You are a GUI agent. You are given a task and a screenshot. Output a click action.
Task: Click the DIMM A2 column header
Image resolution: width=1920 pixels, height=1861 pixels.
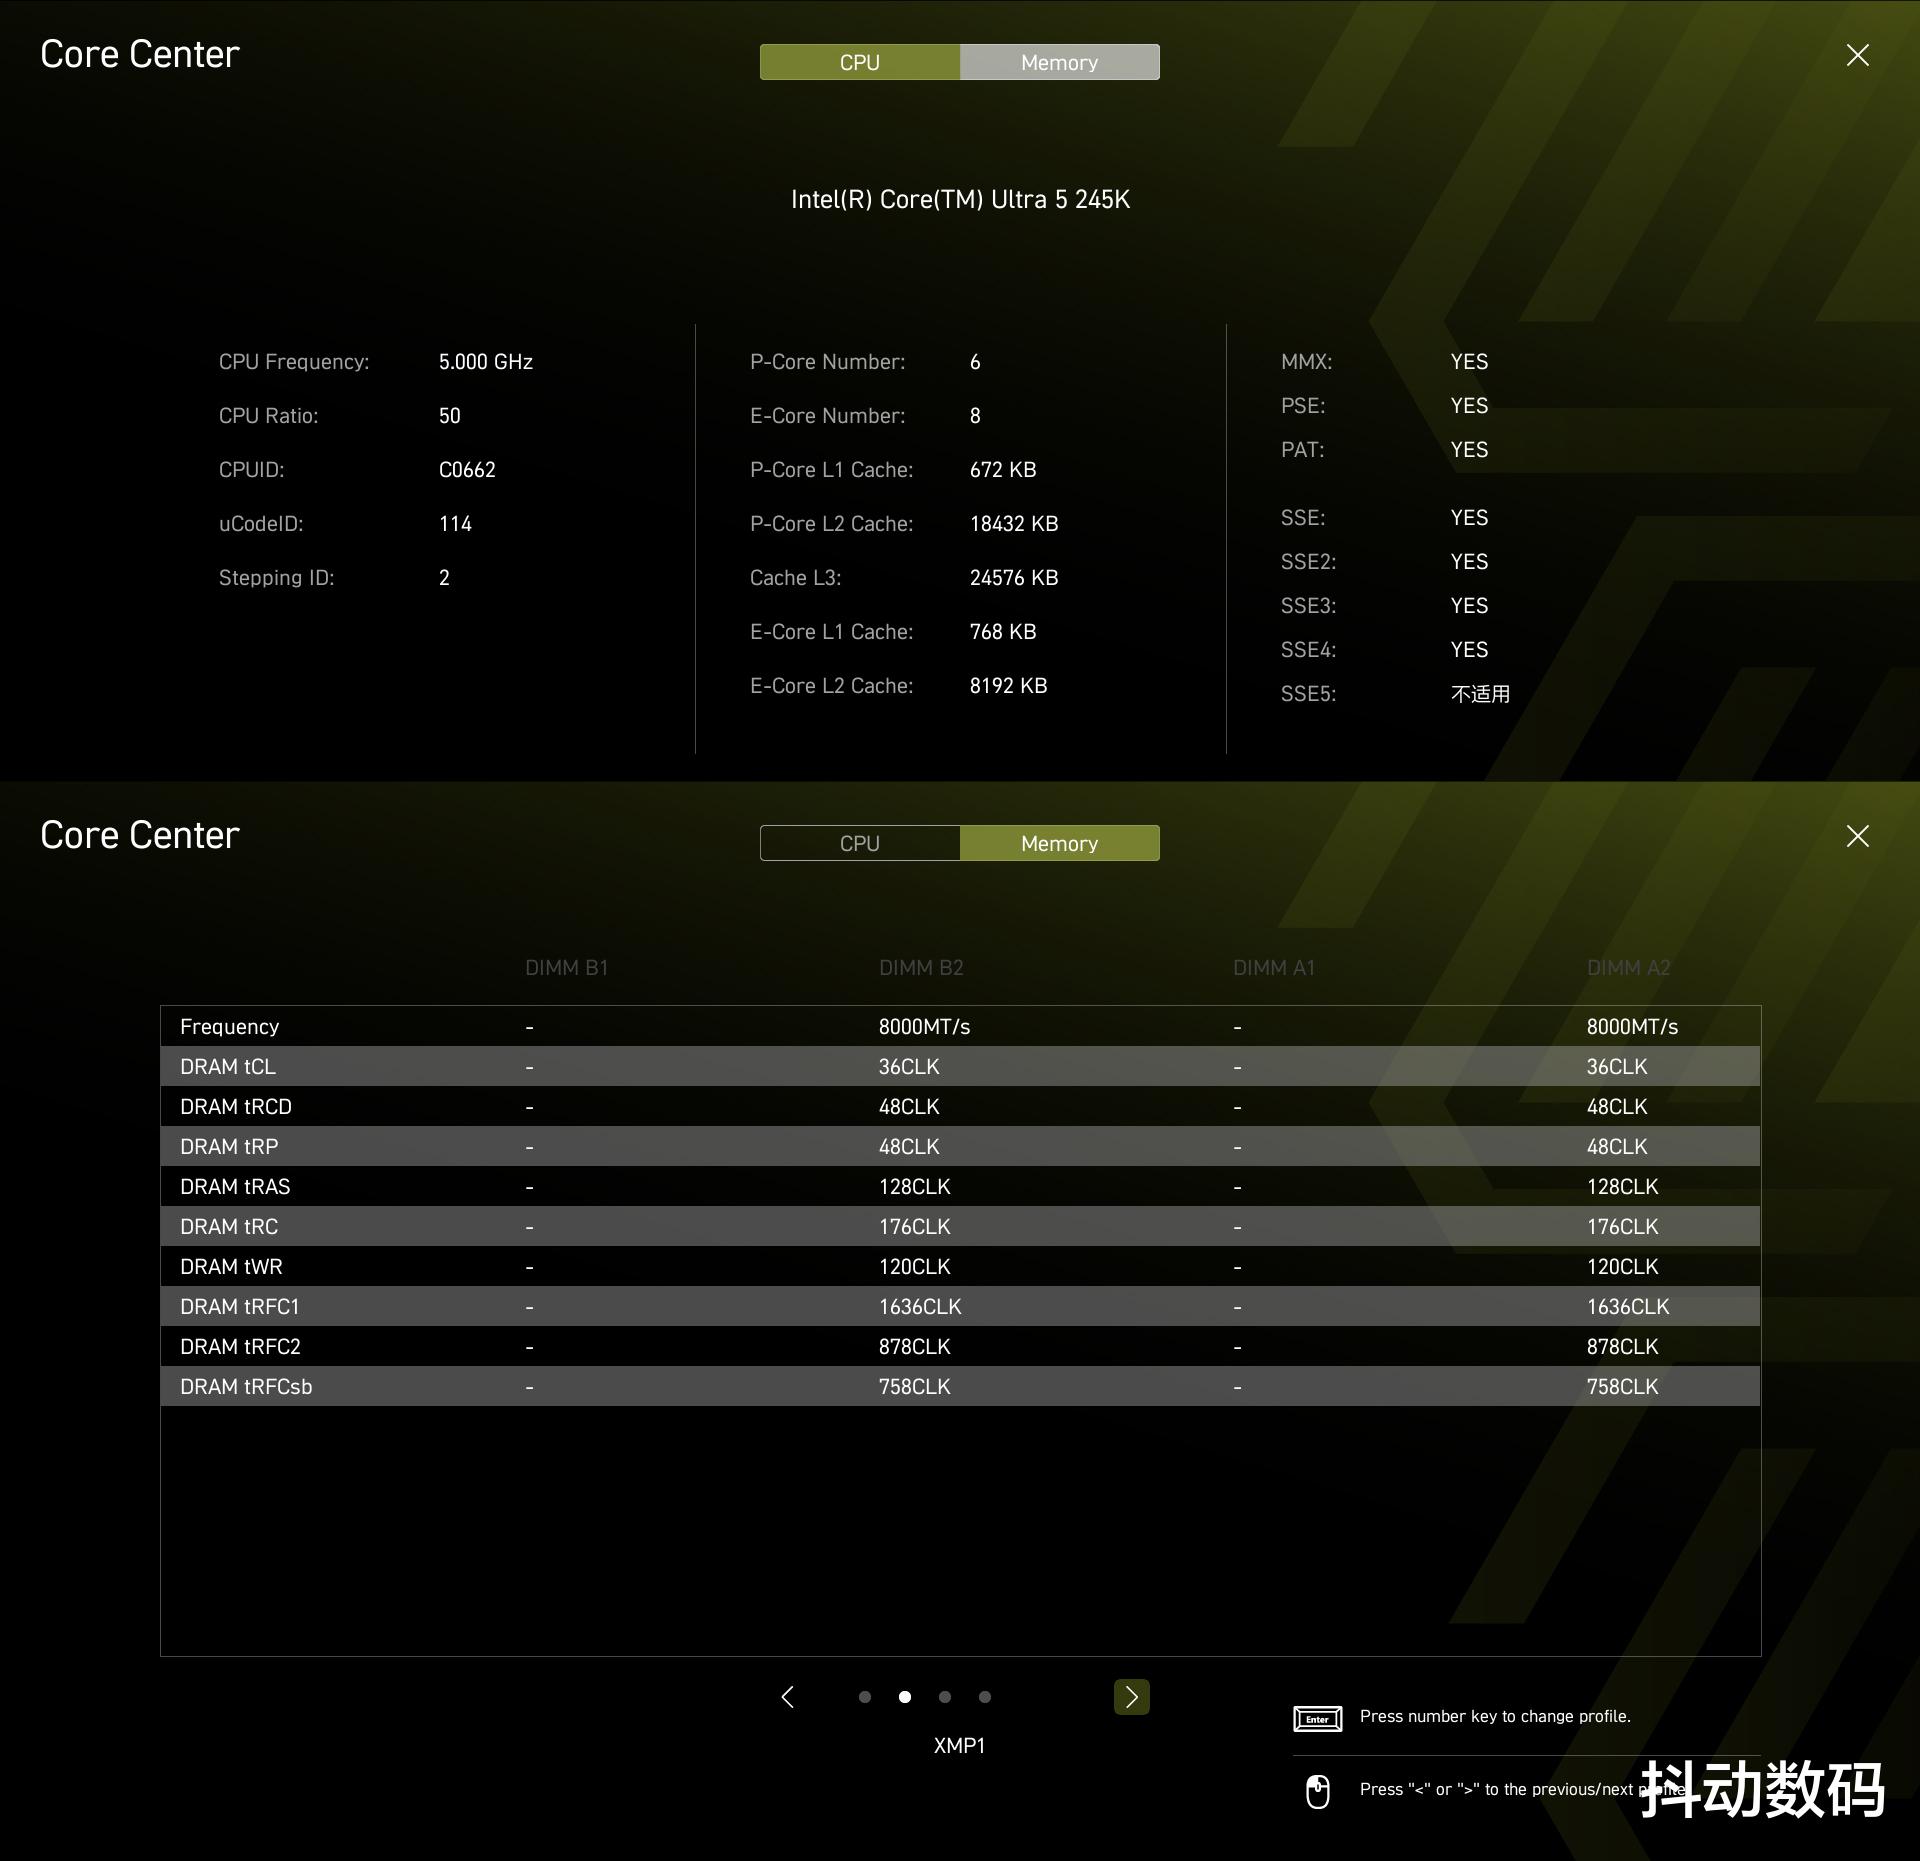1628,968
